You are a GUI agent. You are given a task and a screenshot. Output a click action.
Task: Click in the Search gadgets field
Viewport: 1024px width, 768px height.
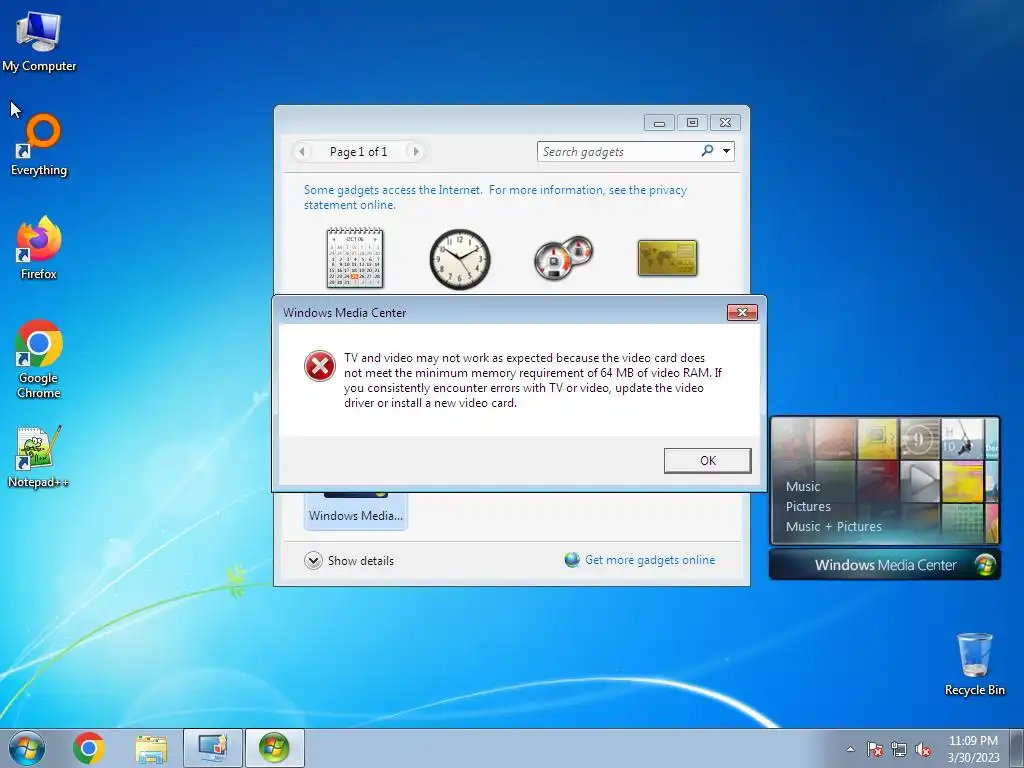[x=617, y=152]
